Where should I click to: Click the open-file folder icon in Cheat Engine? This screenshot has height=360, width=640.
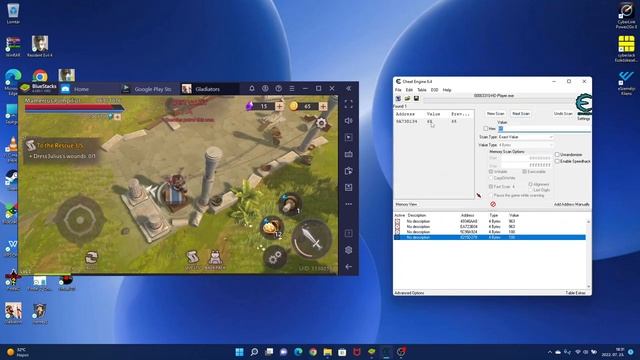click(x=407, y=98)
